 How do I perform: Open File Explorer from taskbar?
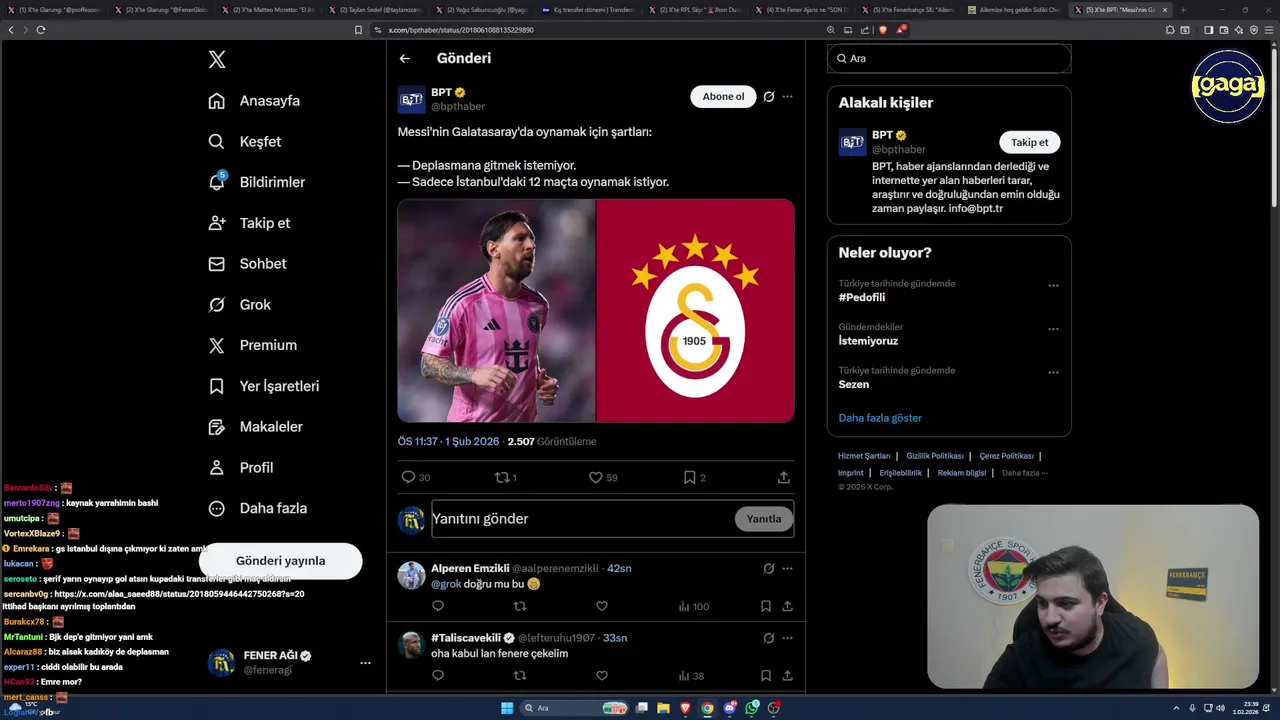(x=663, y=708)
